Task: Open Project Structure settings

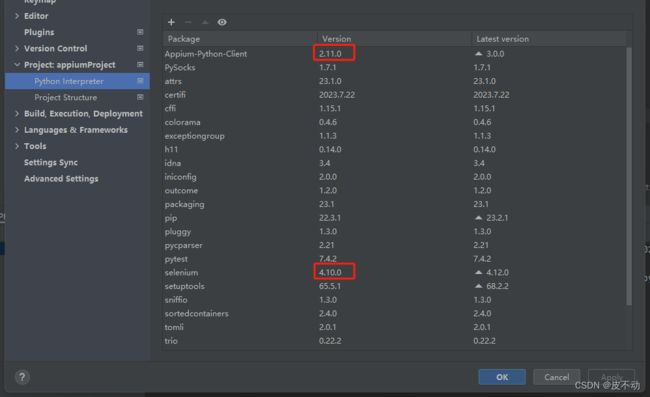Action: pos(65,97)
